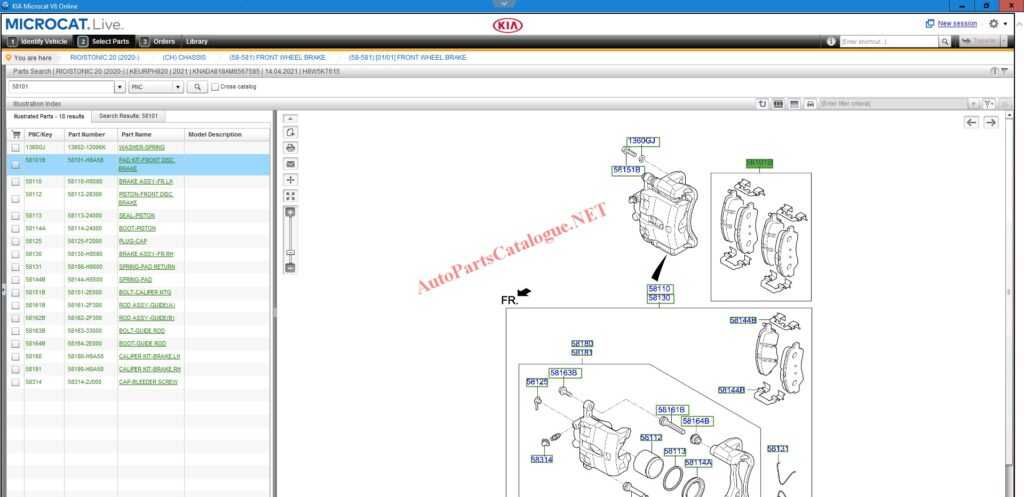
Task: Select the pan/move tool icon
Action: [x=290, y=179]
